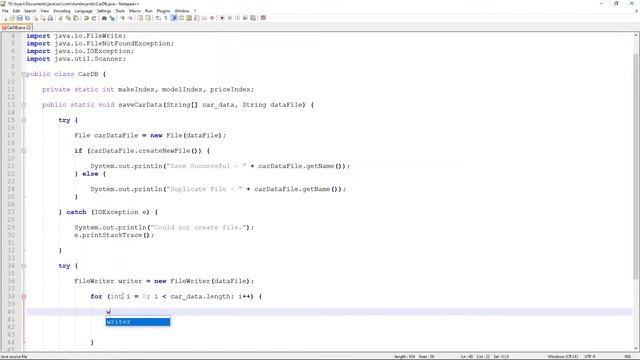Click the Open file toolbar icon
Viewport: 640px width, 360px height.
[12, 18]
